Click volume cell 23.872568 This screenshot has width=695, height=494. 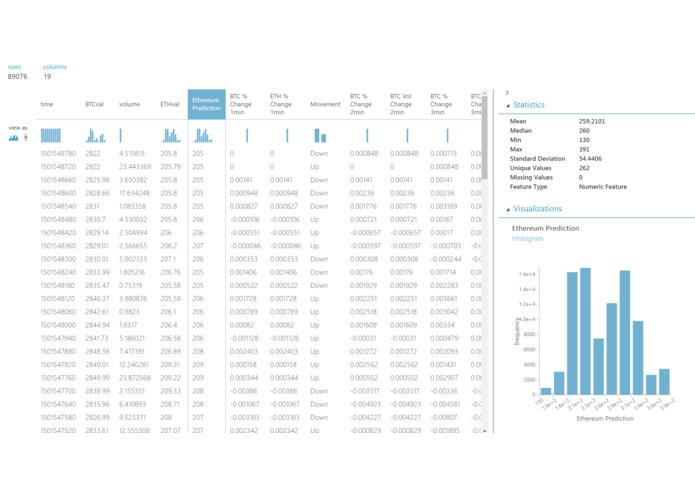(x=135, y=377)
